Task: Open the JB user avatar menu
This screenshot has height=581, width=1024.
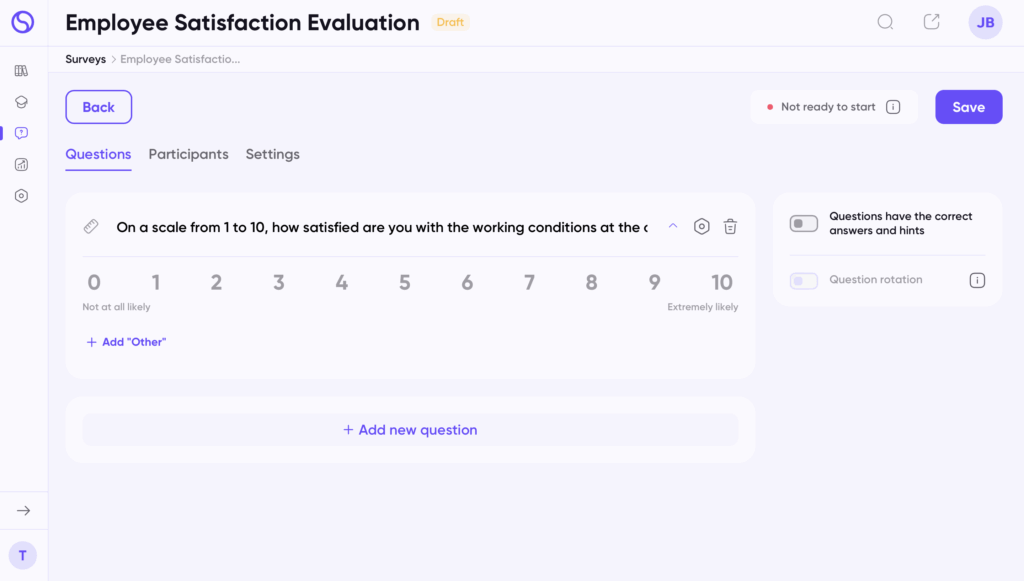Action: tap(985, 22)
